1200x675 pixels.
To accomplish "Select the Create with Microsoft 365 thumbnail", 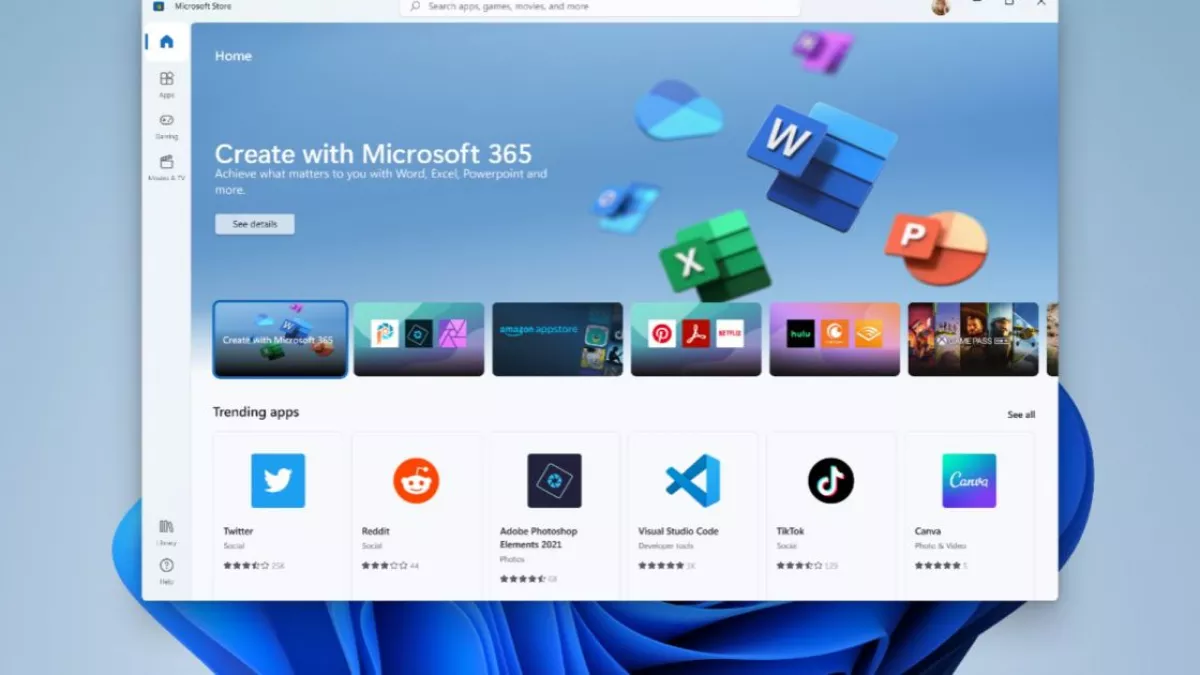I will [x=280, y=339].
